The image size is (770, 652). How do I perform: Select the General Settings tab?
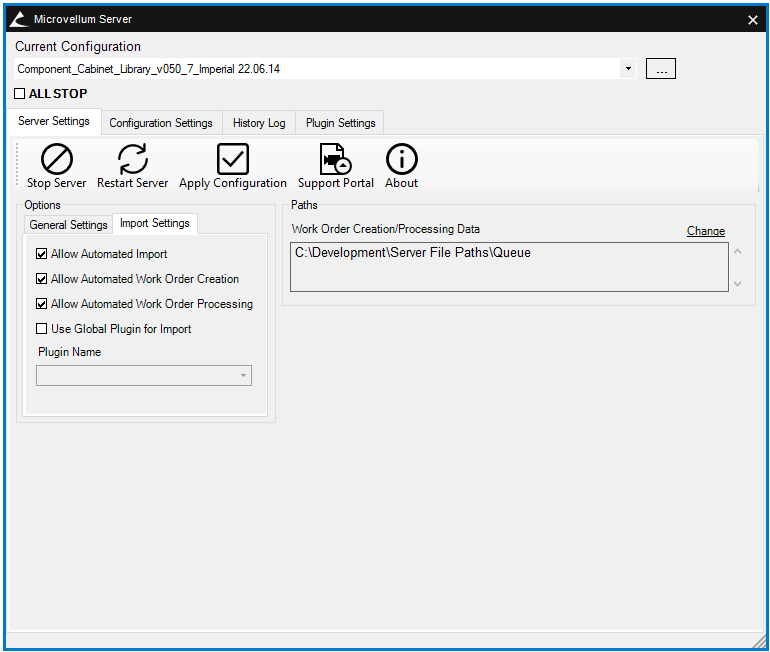pyautogui.click(x=68, y=225)
